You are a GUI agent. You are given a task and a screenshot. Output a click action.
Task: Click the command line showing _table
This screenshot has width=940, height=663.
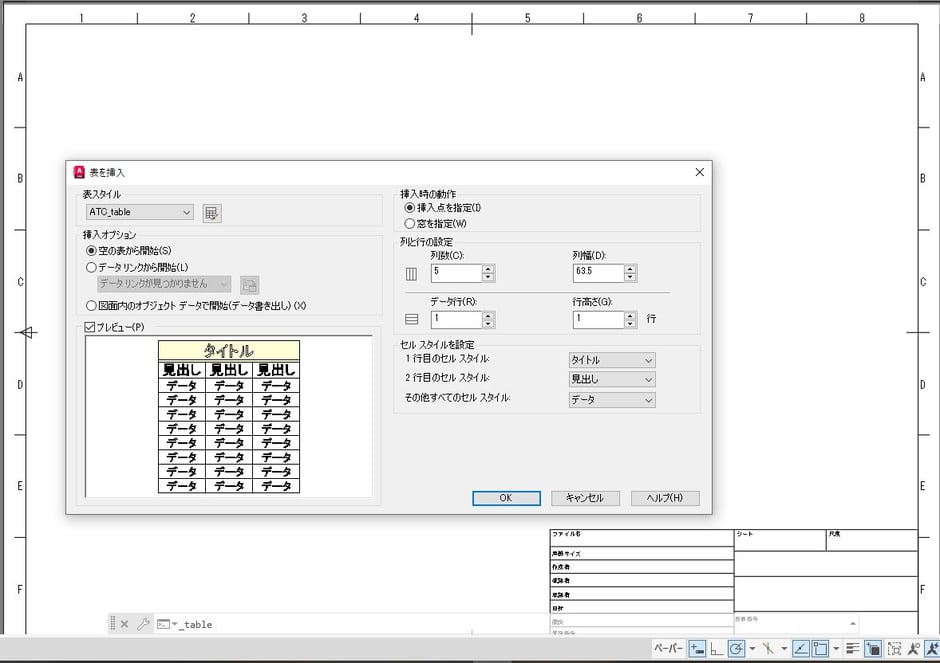coord(196,624)
